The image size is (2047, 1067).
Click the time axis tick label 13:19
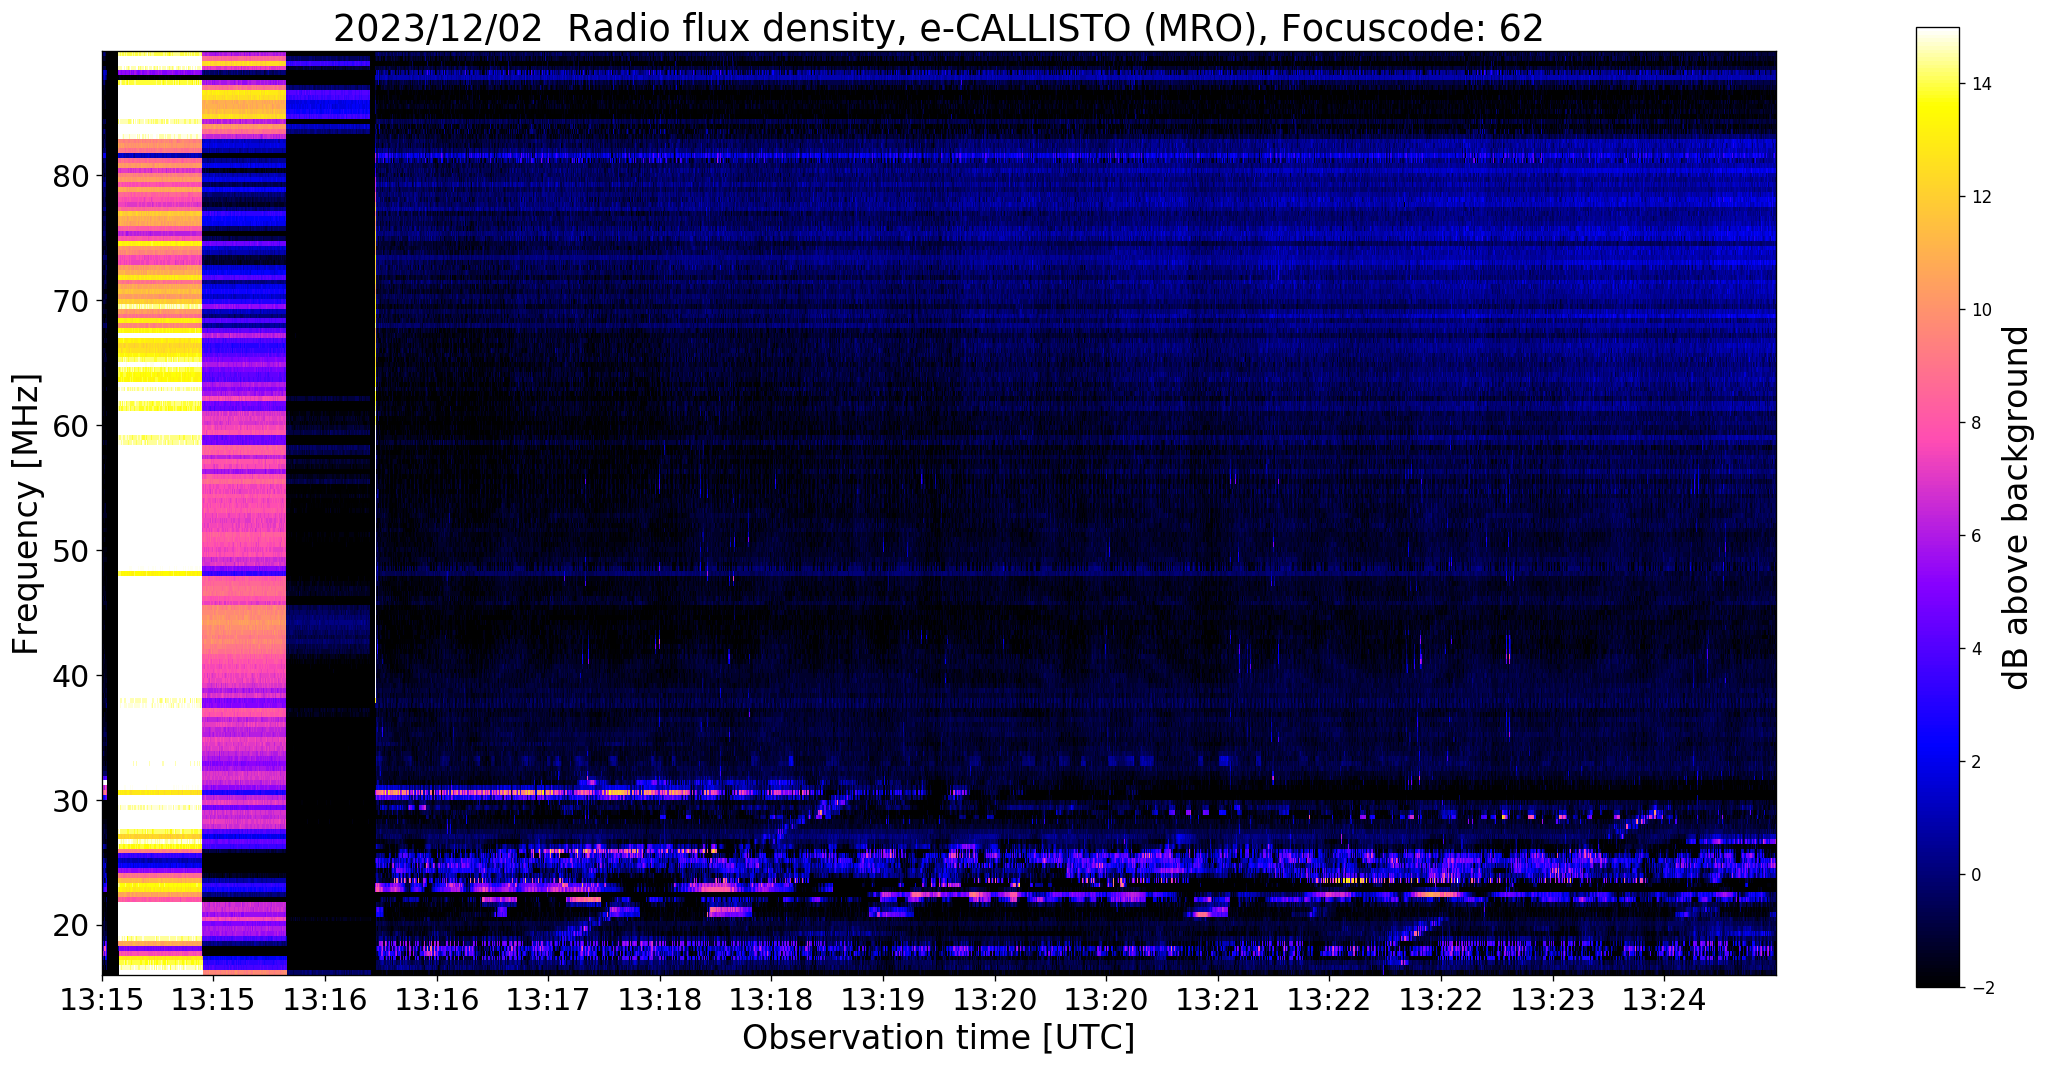(882, 999)
